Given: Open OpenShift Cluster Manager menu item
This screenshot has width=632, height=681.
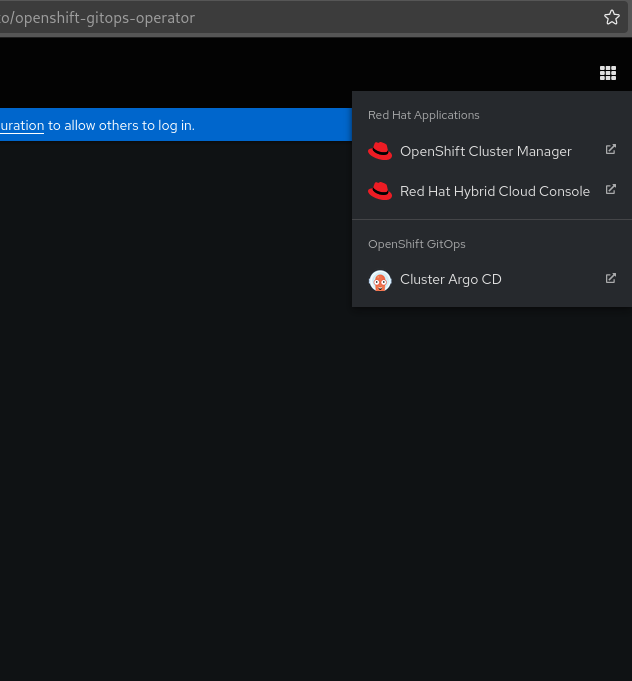Looking at the screenshot, I should tap(492, 151).
